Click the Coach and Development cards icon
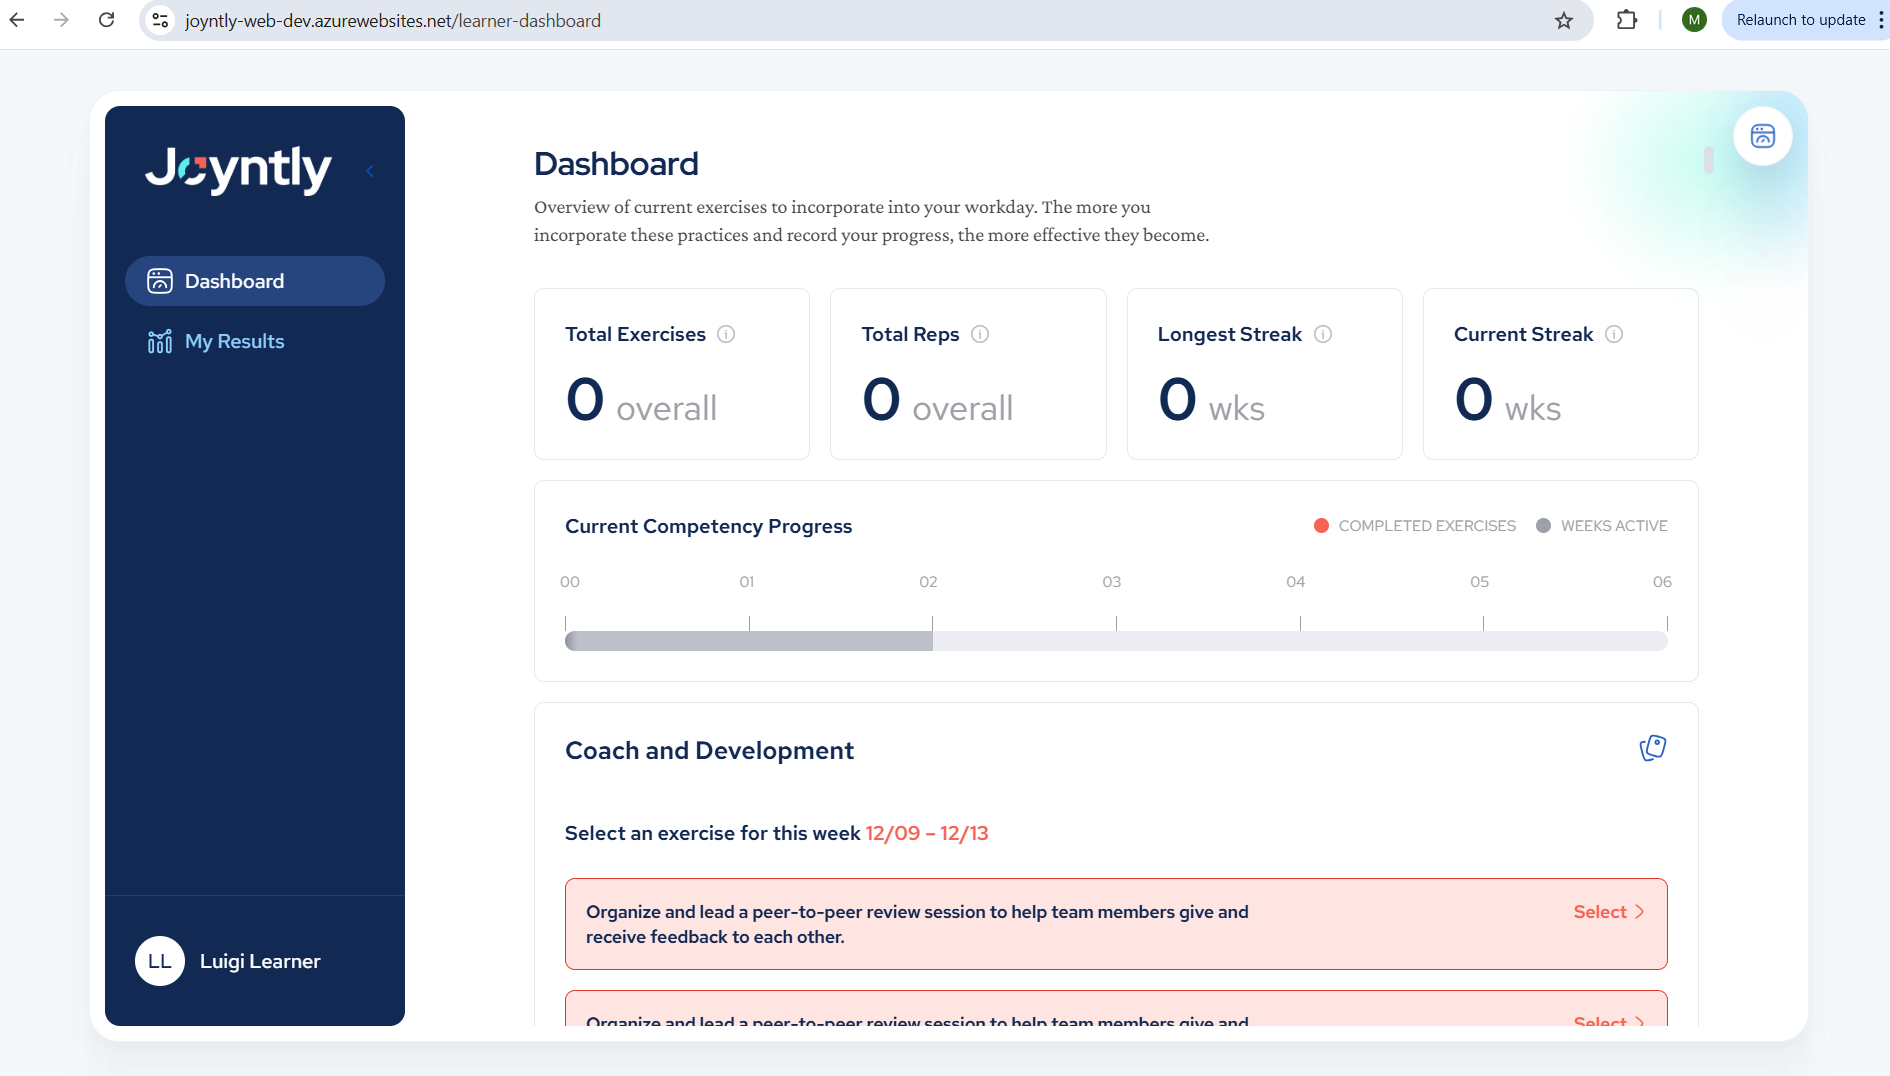Screen dimensions: 1890x1076 point(1652,748)
